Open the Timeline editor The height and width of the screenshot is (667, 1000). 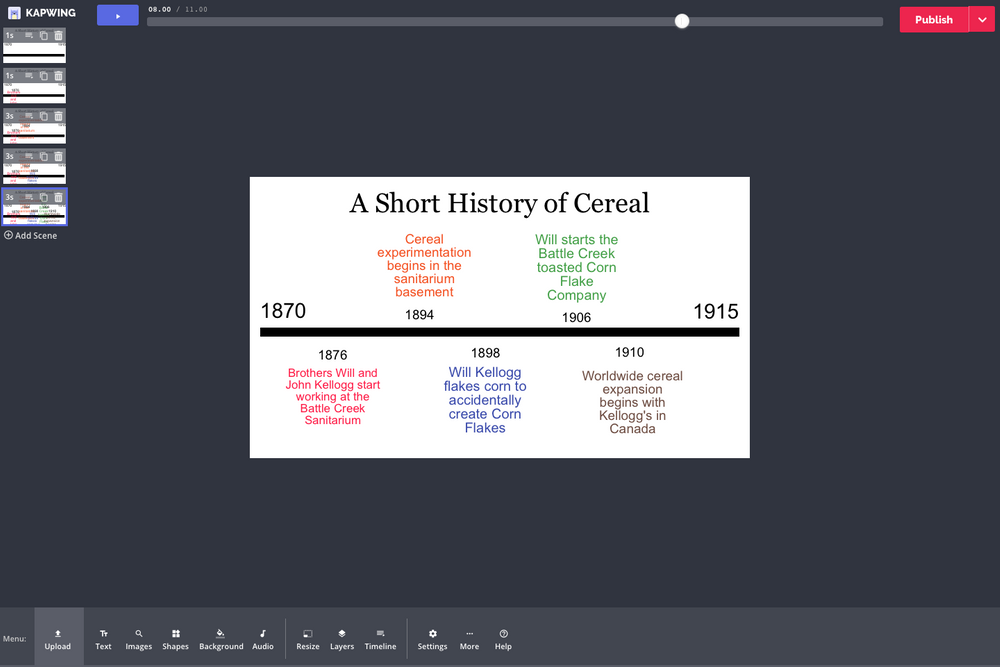[380, 637]
